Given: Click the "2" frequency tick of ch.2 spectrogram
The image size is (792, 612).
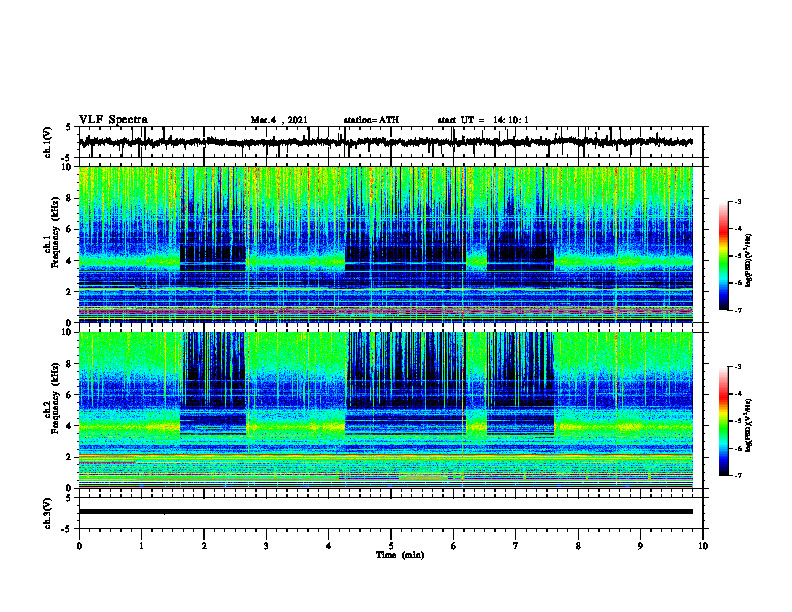Looking at the screenshot, I should point(70,457).
